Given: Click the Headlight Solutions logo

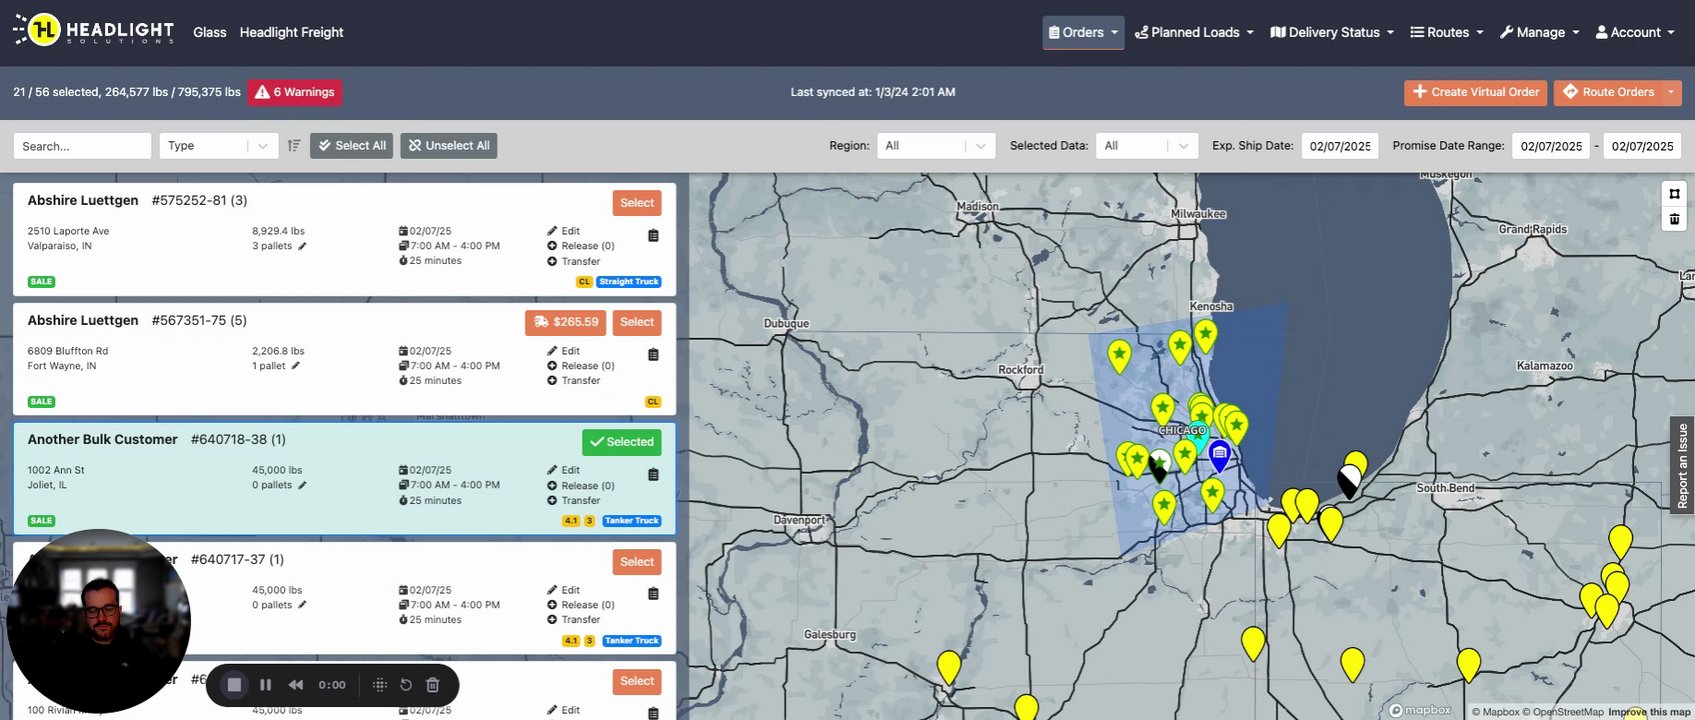Looking at the screenshot, I should coord(93,31).
